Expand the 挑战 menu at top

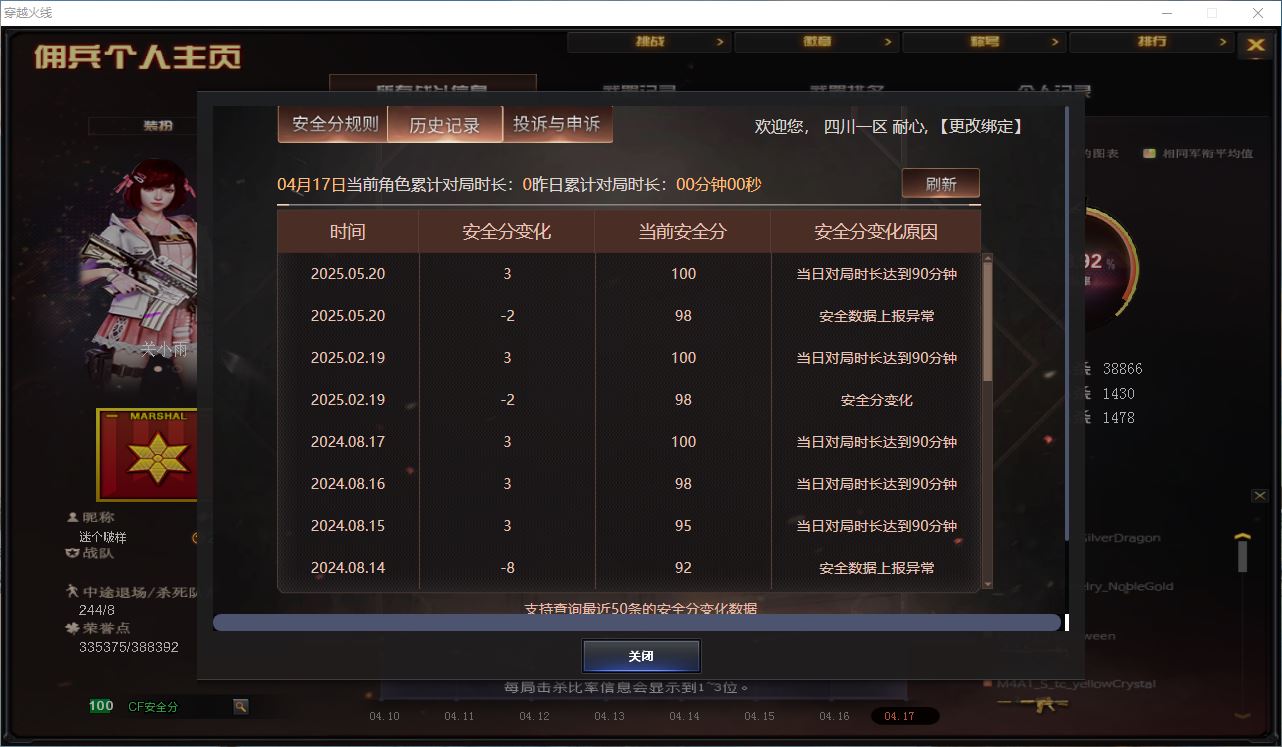pyautogui.click(x=649, y=42)
